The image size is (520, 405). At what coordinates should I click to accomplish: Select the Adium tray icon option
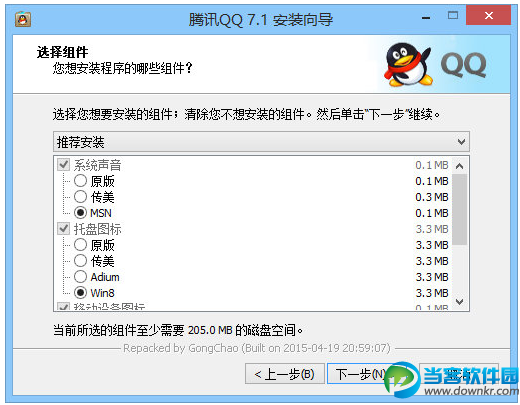click(x=80, y=276)
